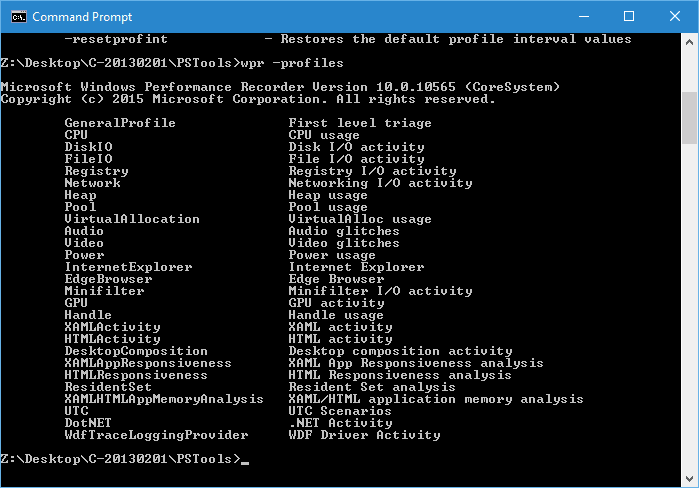Minimize the Command Prompt window

click(582, 16)
